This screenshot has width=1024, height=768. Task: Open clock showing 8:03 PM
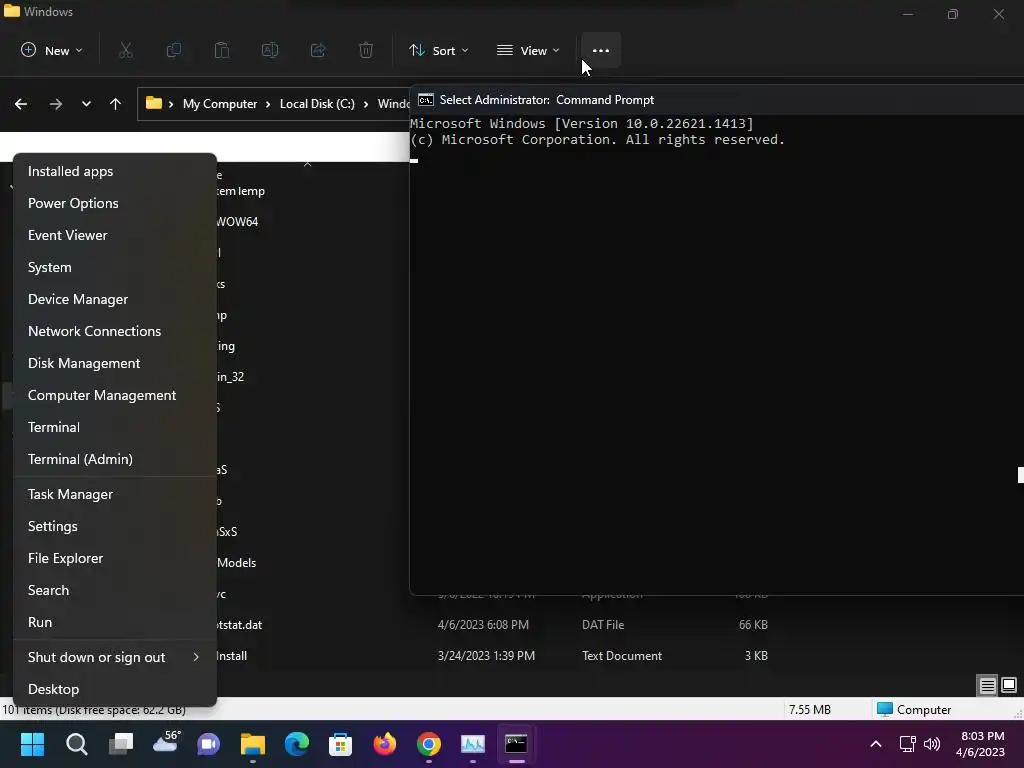(x=981, y=744)
